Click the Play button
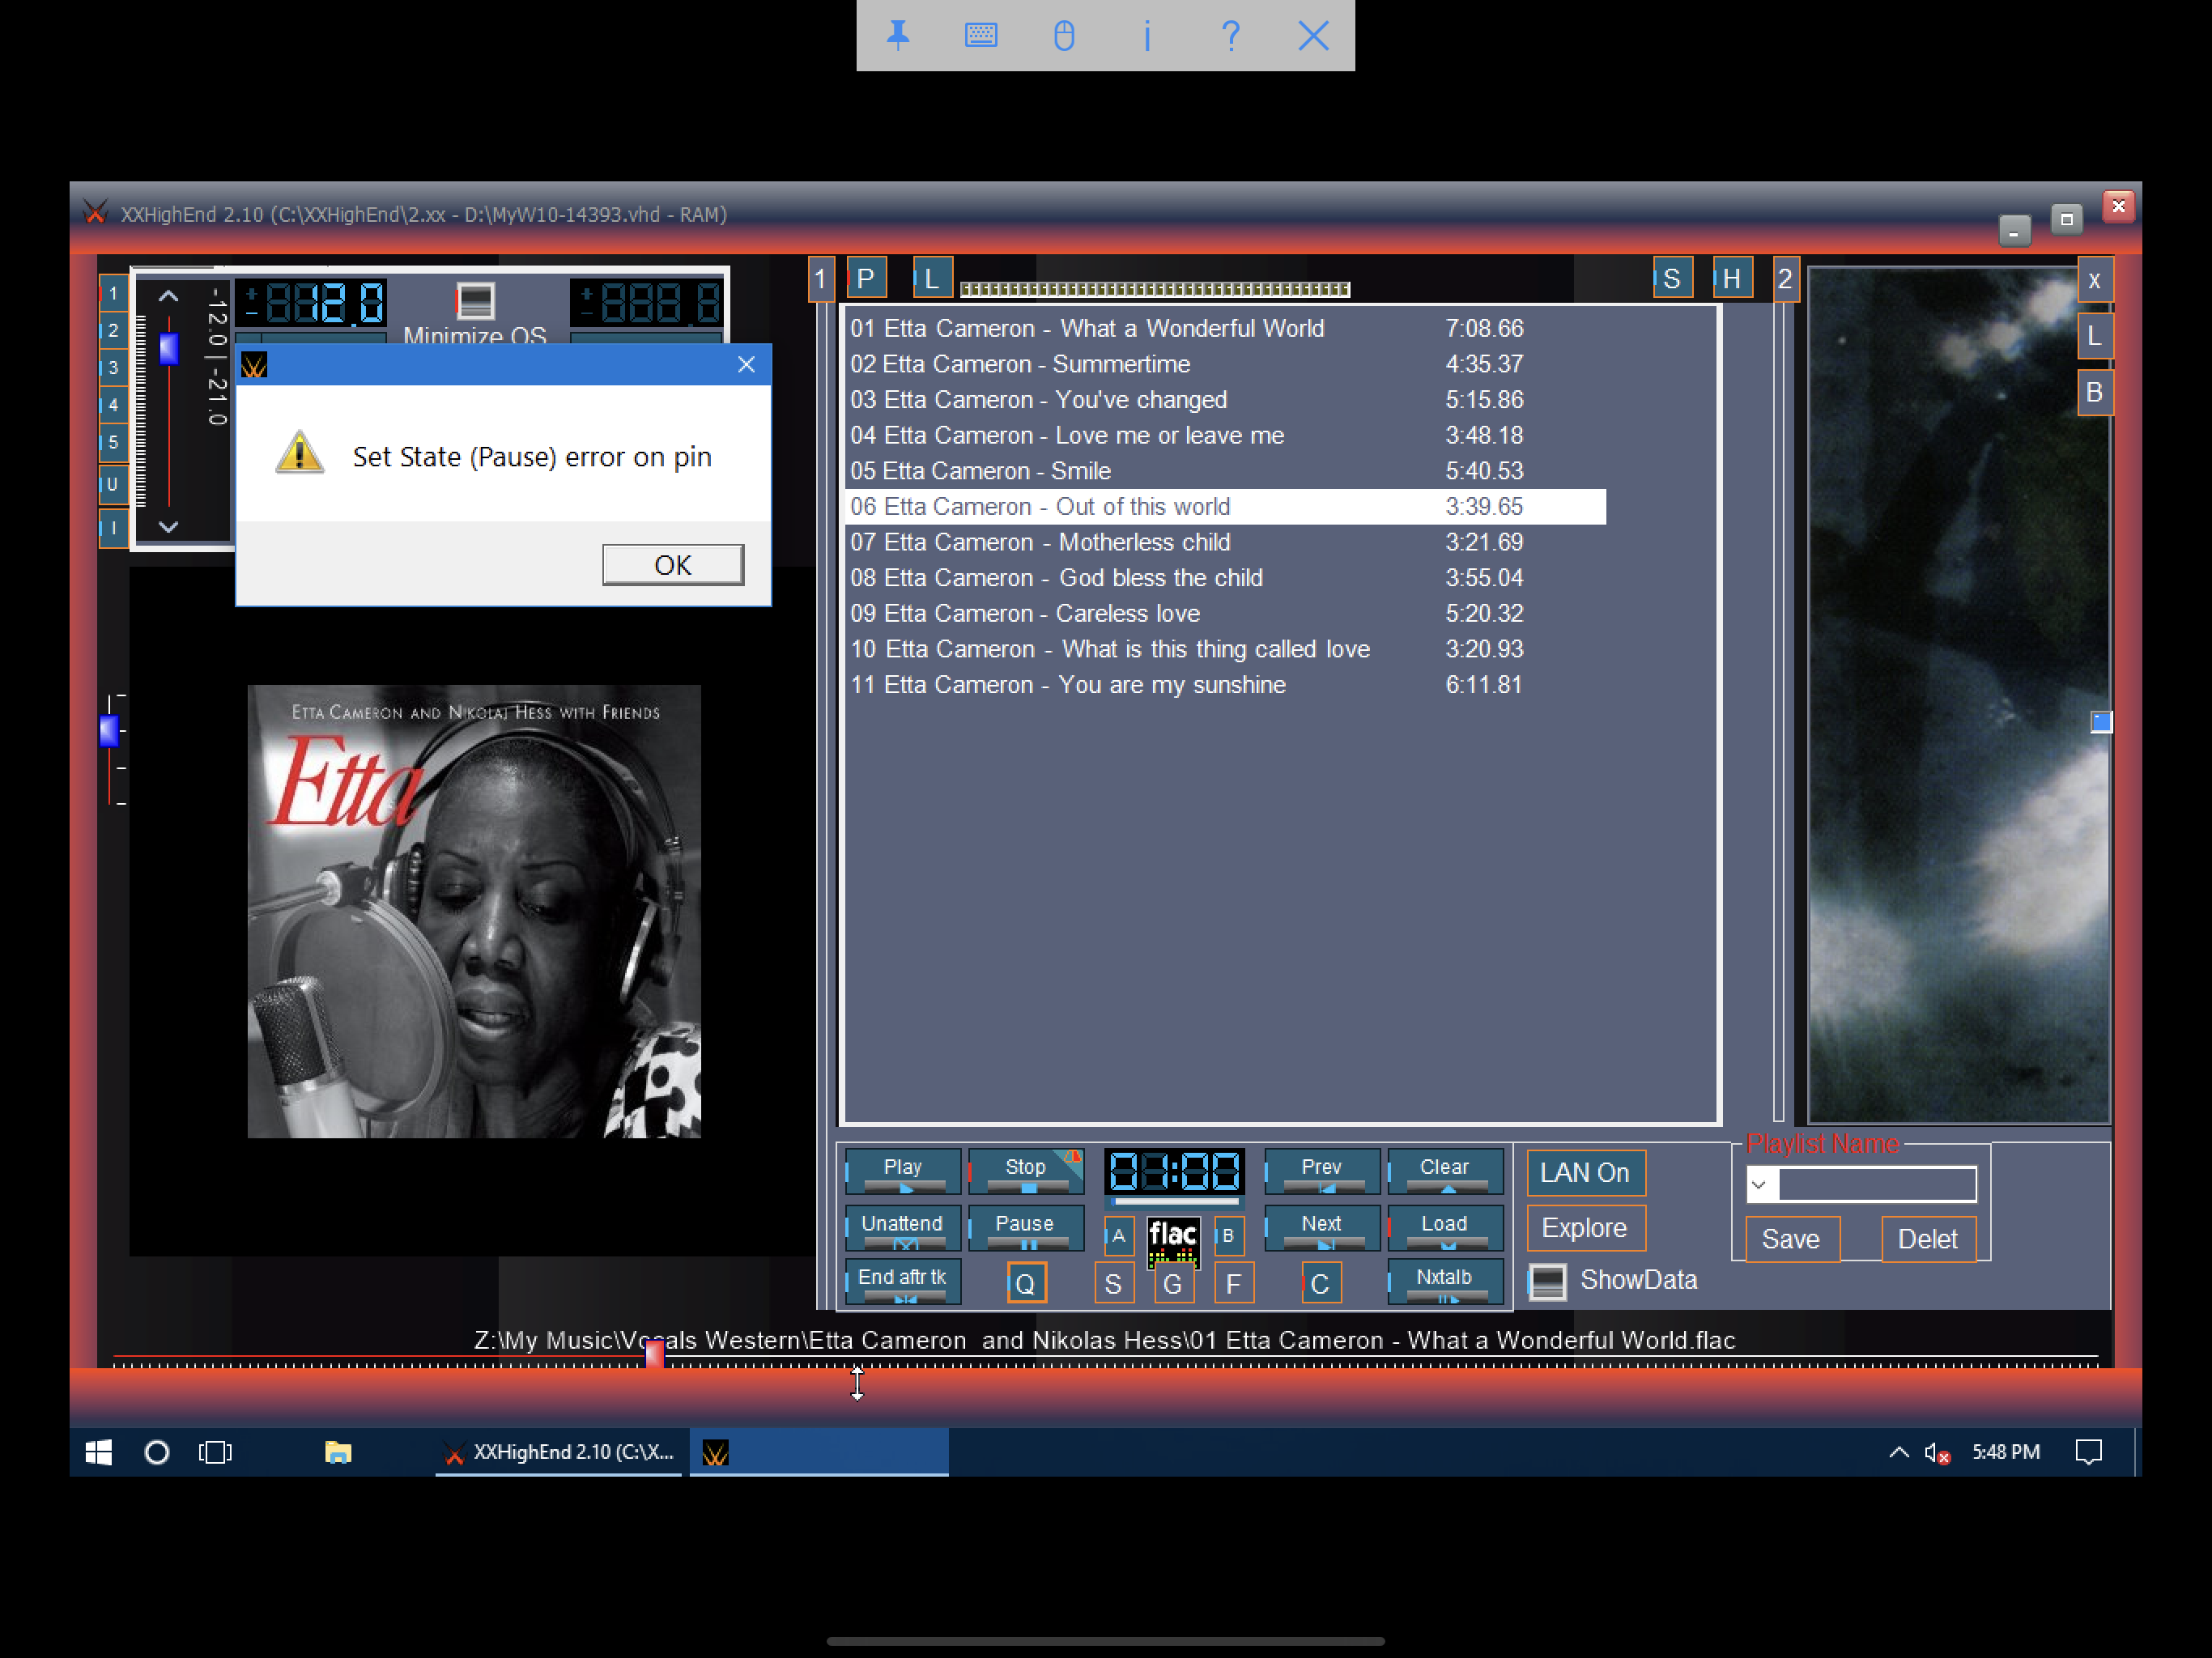The image size is (2212, 1658). point(903,1171)
